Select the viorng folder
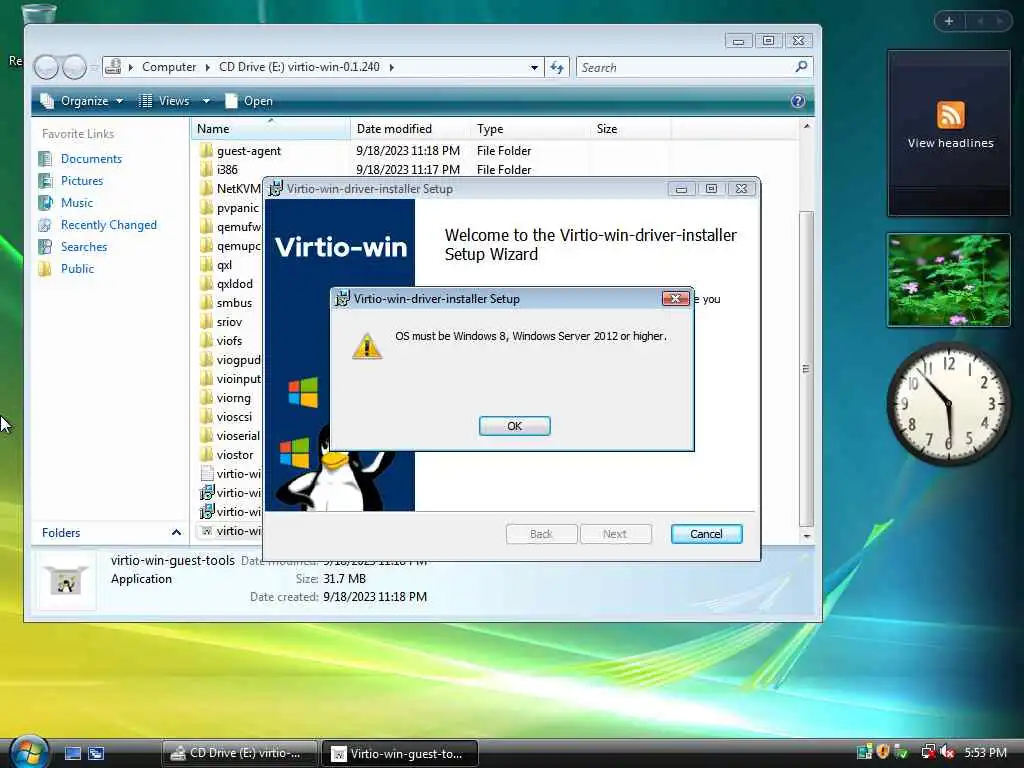Viewport: 1024px width, 768px height. [233, 398]
